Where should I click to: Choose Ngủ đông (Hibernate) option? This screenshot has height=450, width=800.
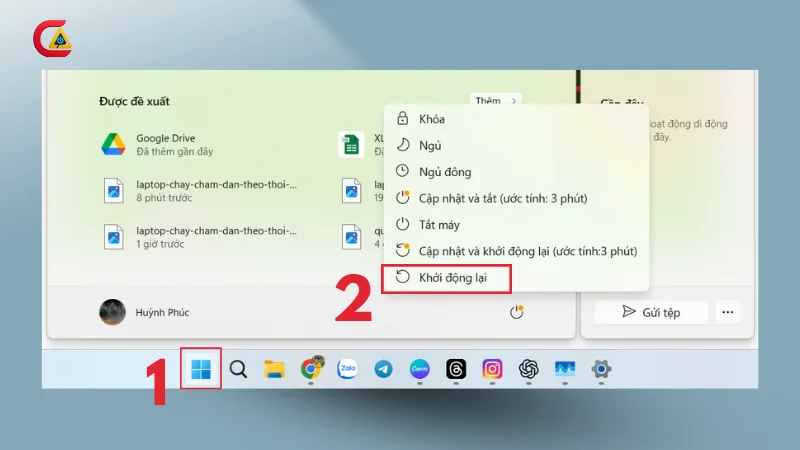[516, 172]
